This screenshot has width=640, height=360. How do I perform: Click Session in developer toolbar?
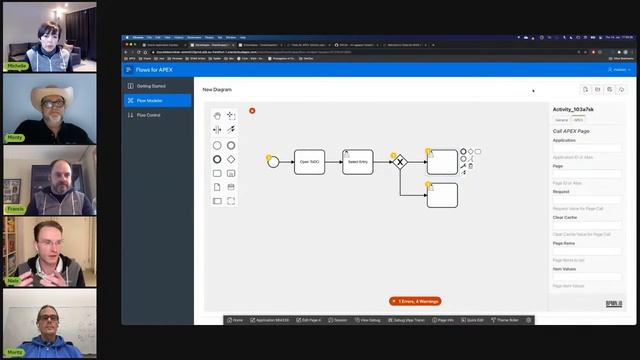tap(338, 320)
